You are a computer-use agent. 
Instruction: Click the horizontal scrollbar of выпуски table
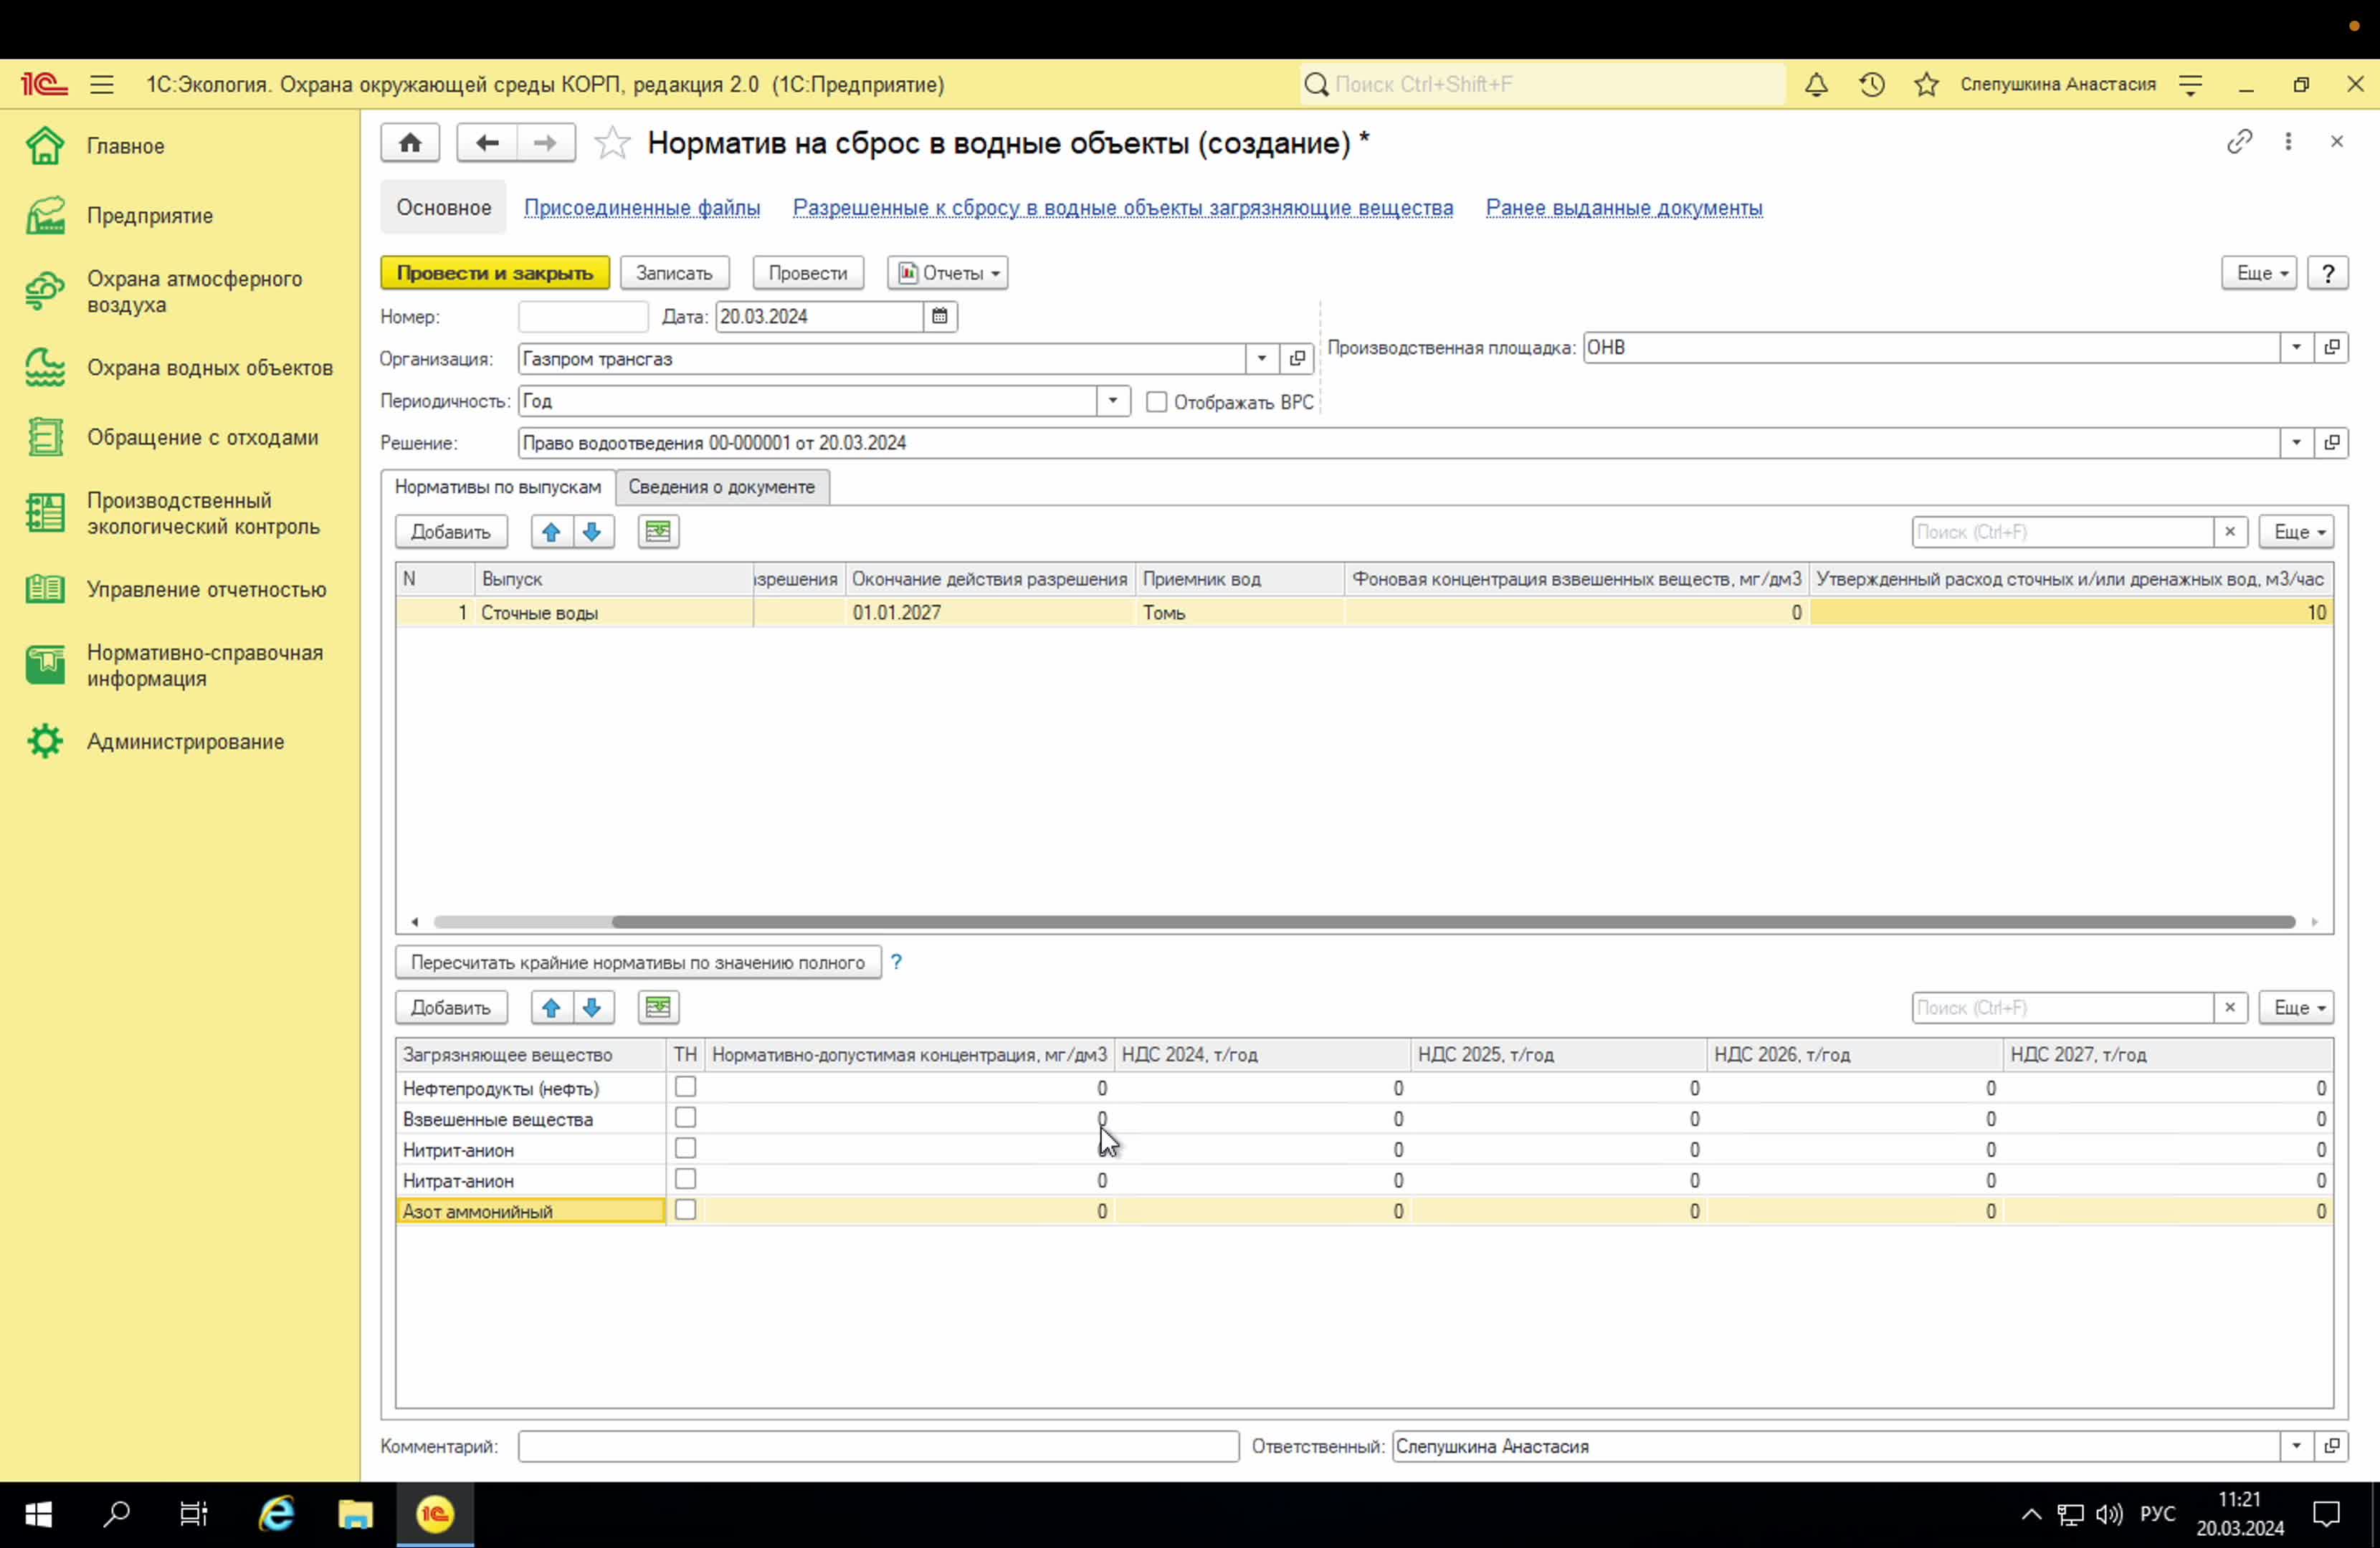click(1453, 922)
